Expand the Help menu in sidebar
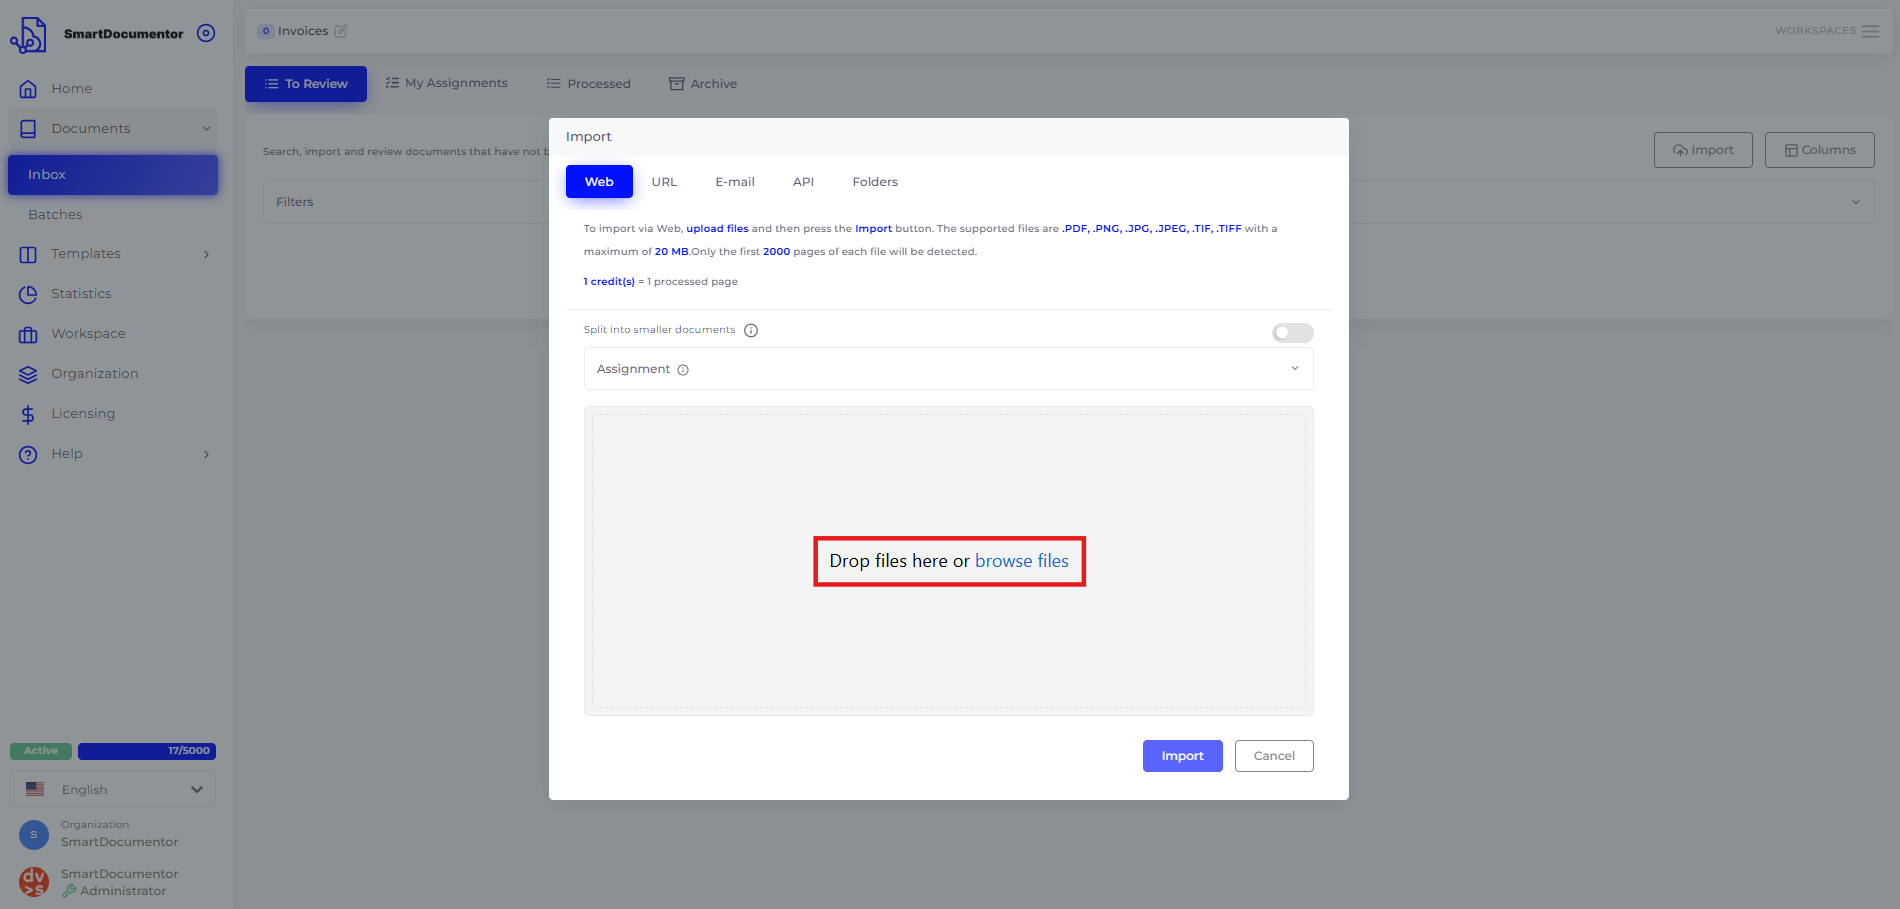This screenshot has height=909, width=1900. coord(206,454)
